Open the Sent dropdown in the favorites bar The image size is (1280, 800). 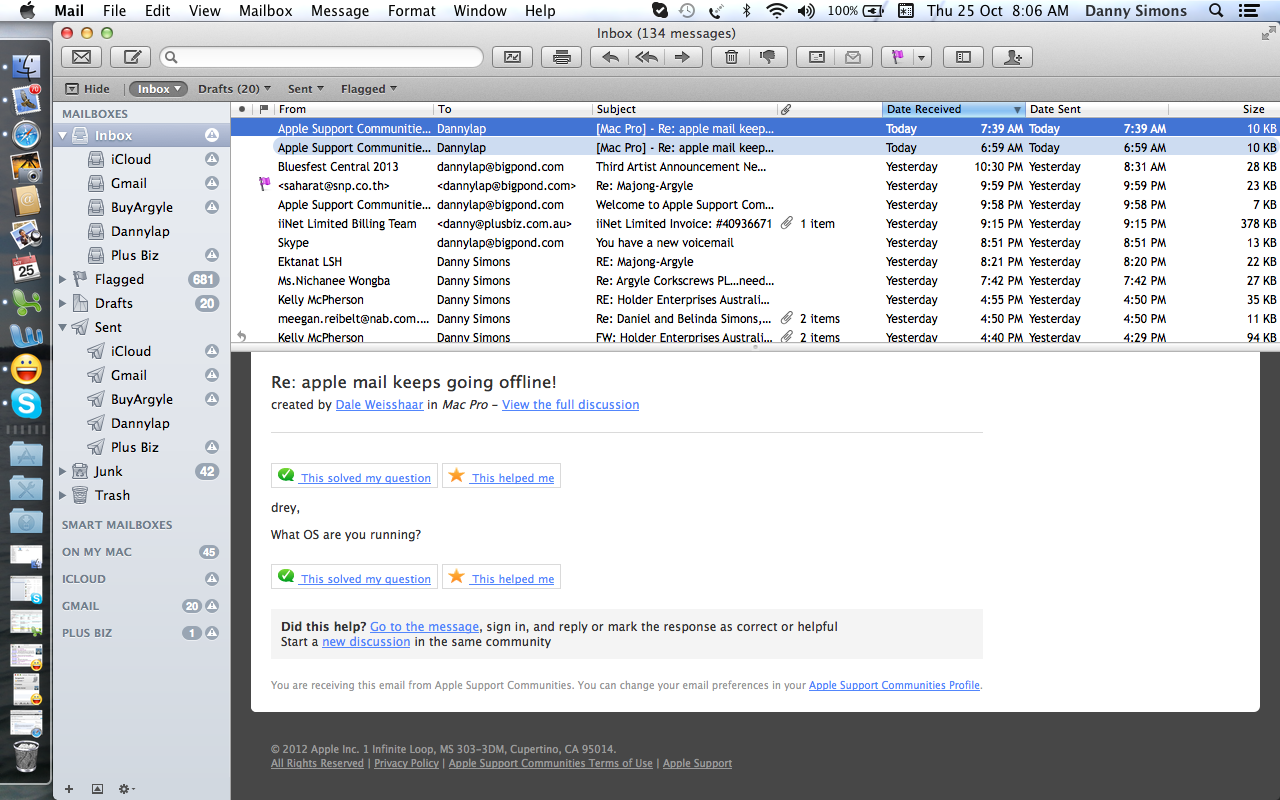pos(305,89)
